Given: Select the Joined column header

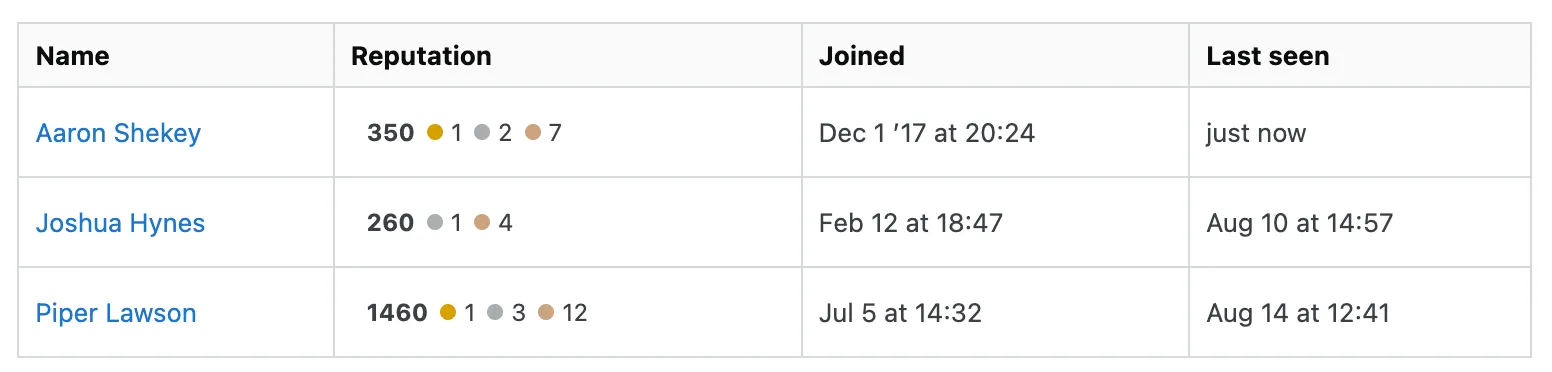Looking at the screenshot, I should pyautogui.click(x=862, y=56).
